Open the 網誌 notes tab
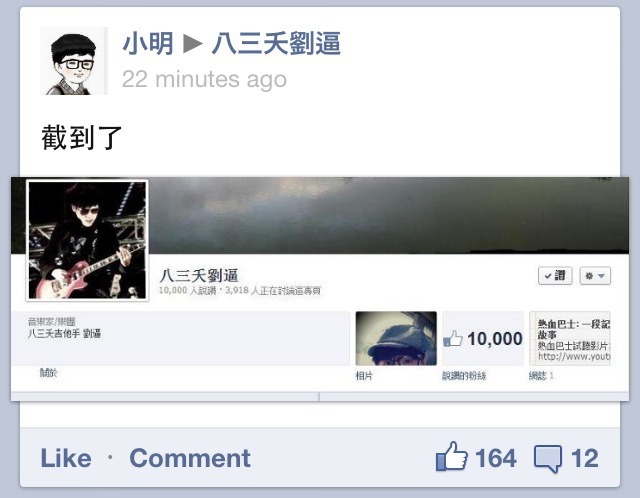Image resolution: width=640 pixels, height=498 pixels. click(541, 376)
